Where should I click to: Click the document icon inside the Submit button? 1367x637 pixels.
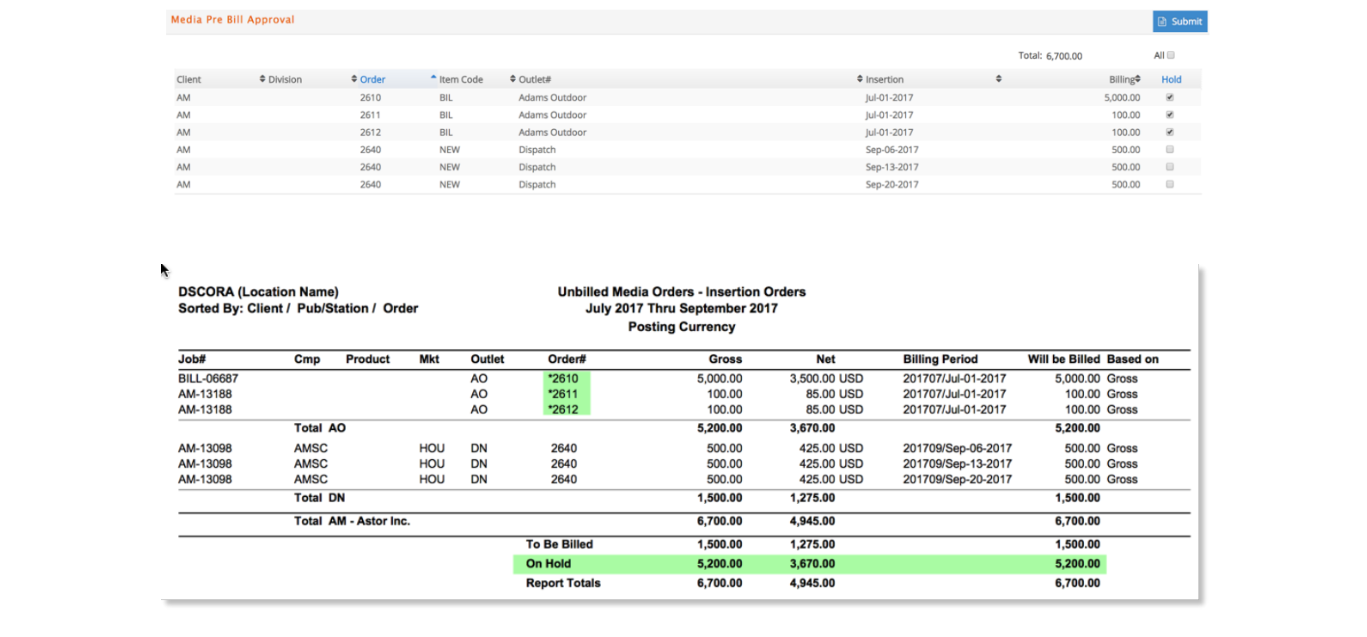point(1162,21)
